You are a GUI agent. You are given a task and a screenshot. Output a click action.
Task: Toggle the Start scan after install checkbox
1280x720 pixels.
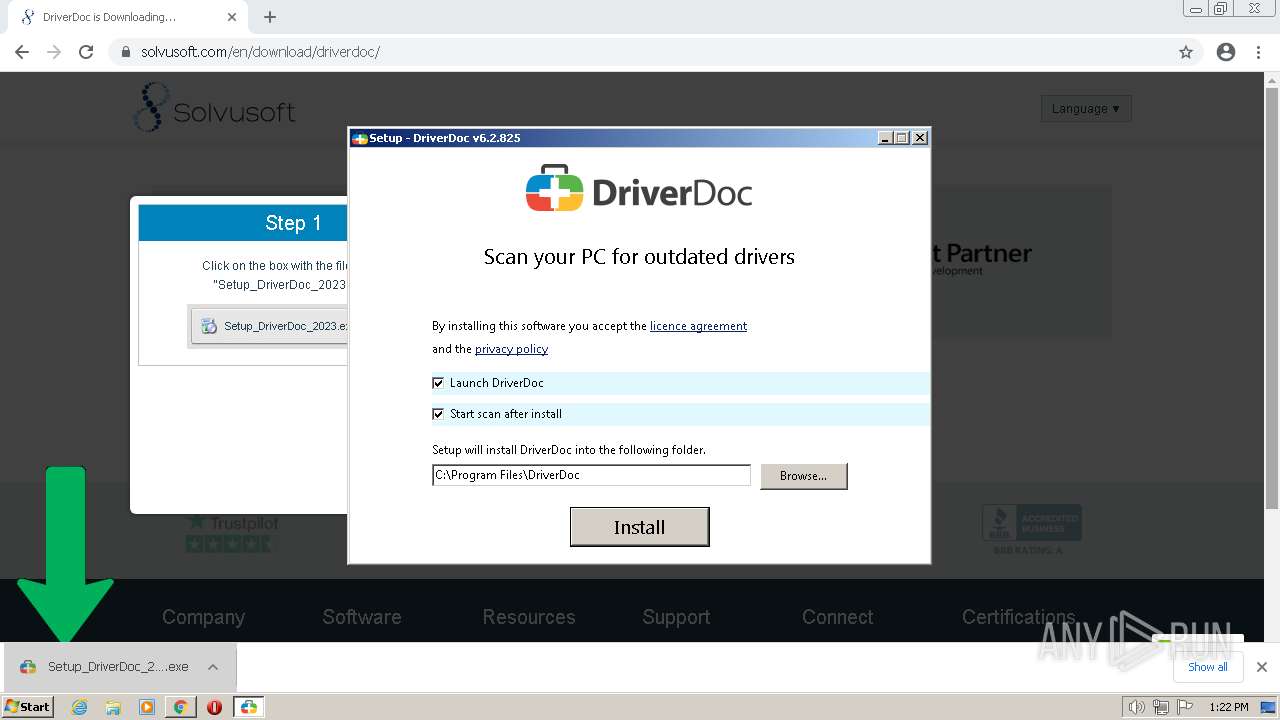[438, 414]
